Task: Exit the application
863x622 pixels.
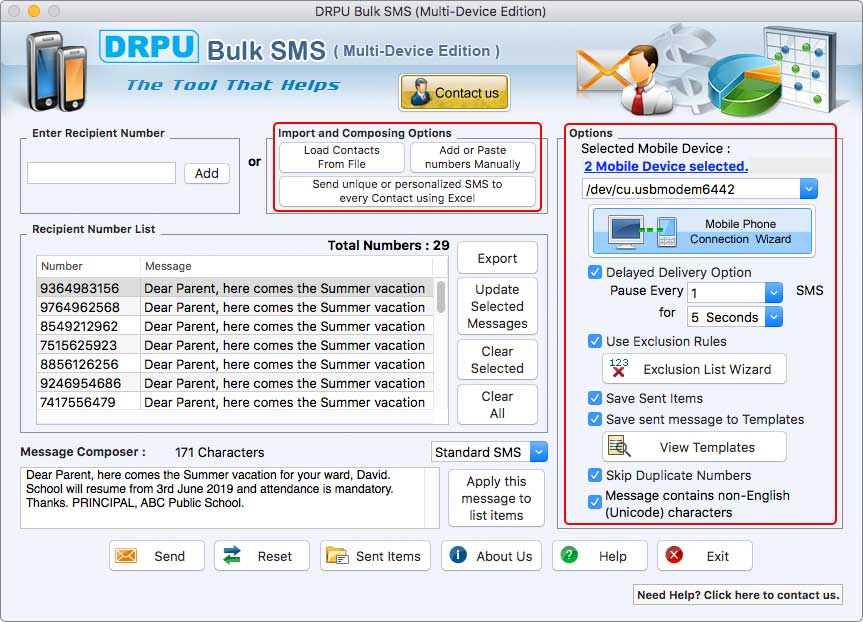Action: [x=704, y=555]
